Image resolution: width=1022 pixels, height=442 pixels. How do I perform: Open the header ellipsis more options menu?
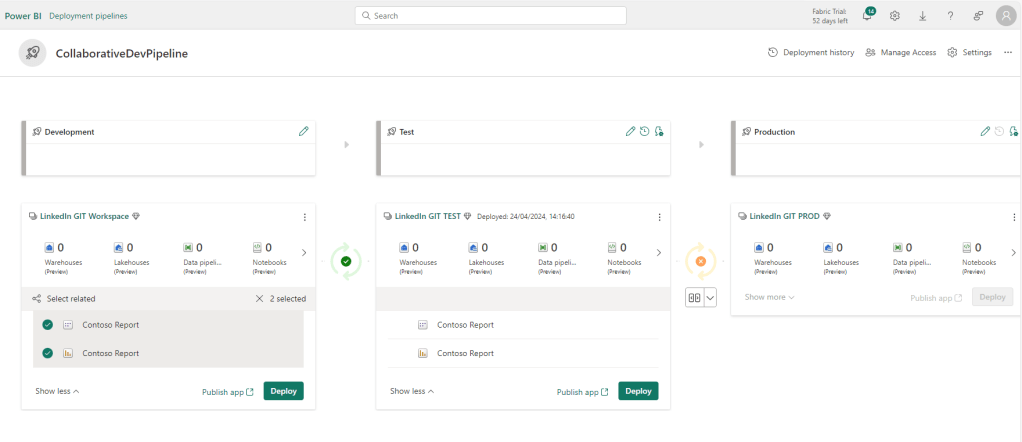click(1007, 52)
